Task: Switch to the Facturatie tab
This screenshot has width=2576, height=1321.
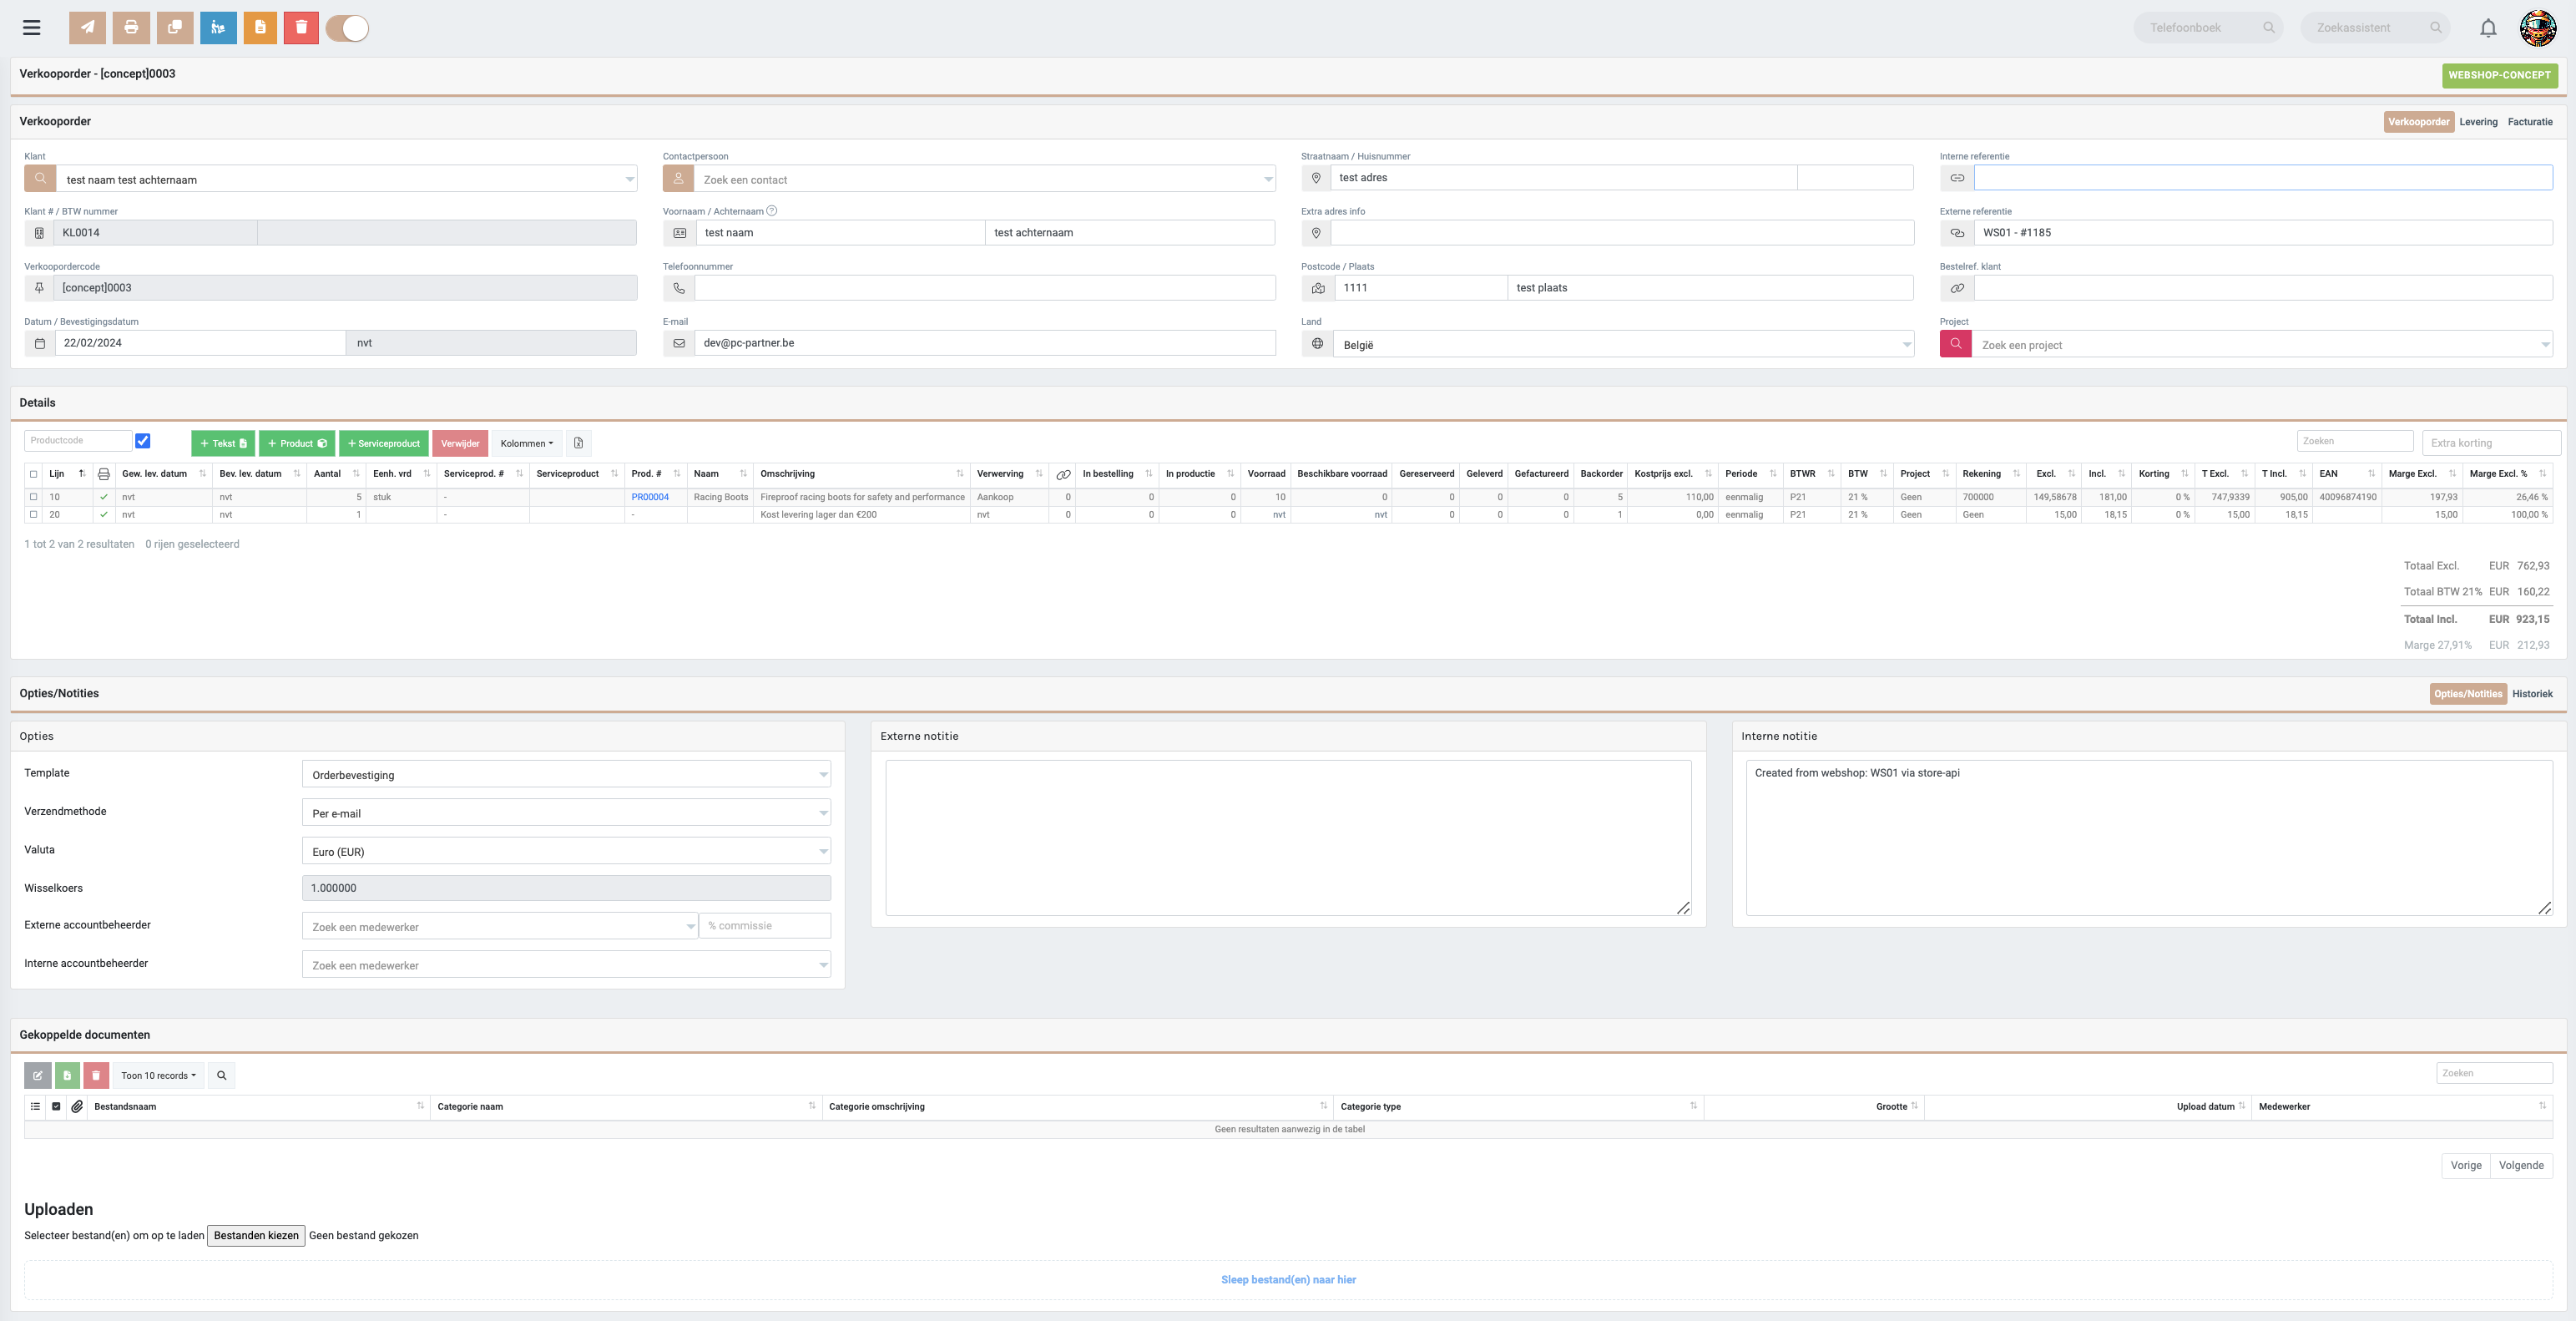Action: click(x=2530, y=122)
